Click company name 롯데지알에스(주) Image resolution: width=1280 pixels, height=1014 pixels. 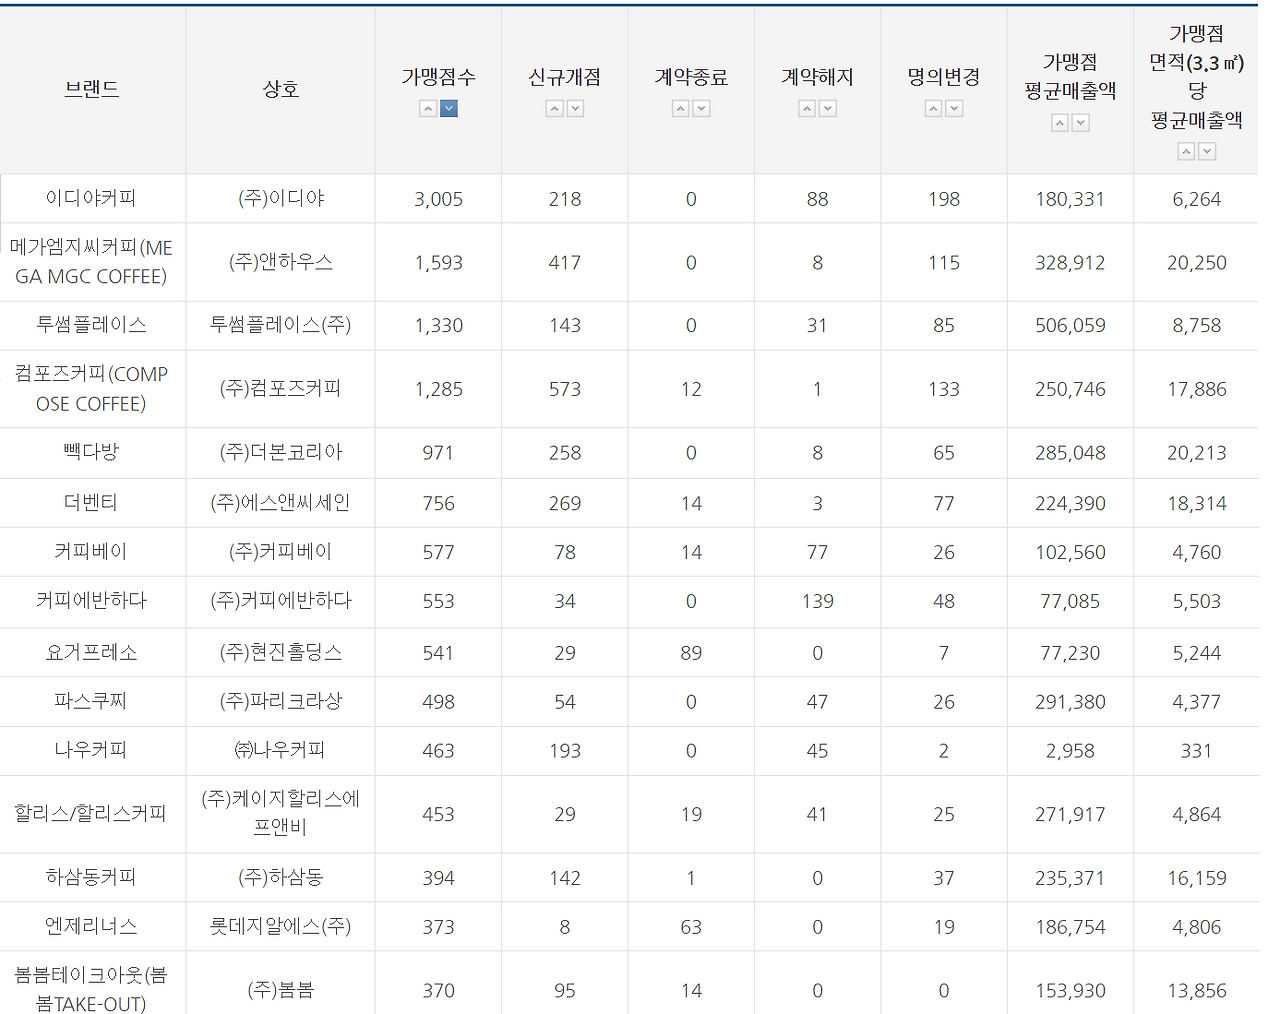point(281,927)
